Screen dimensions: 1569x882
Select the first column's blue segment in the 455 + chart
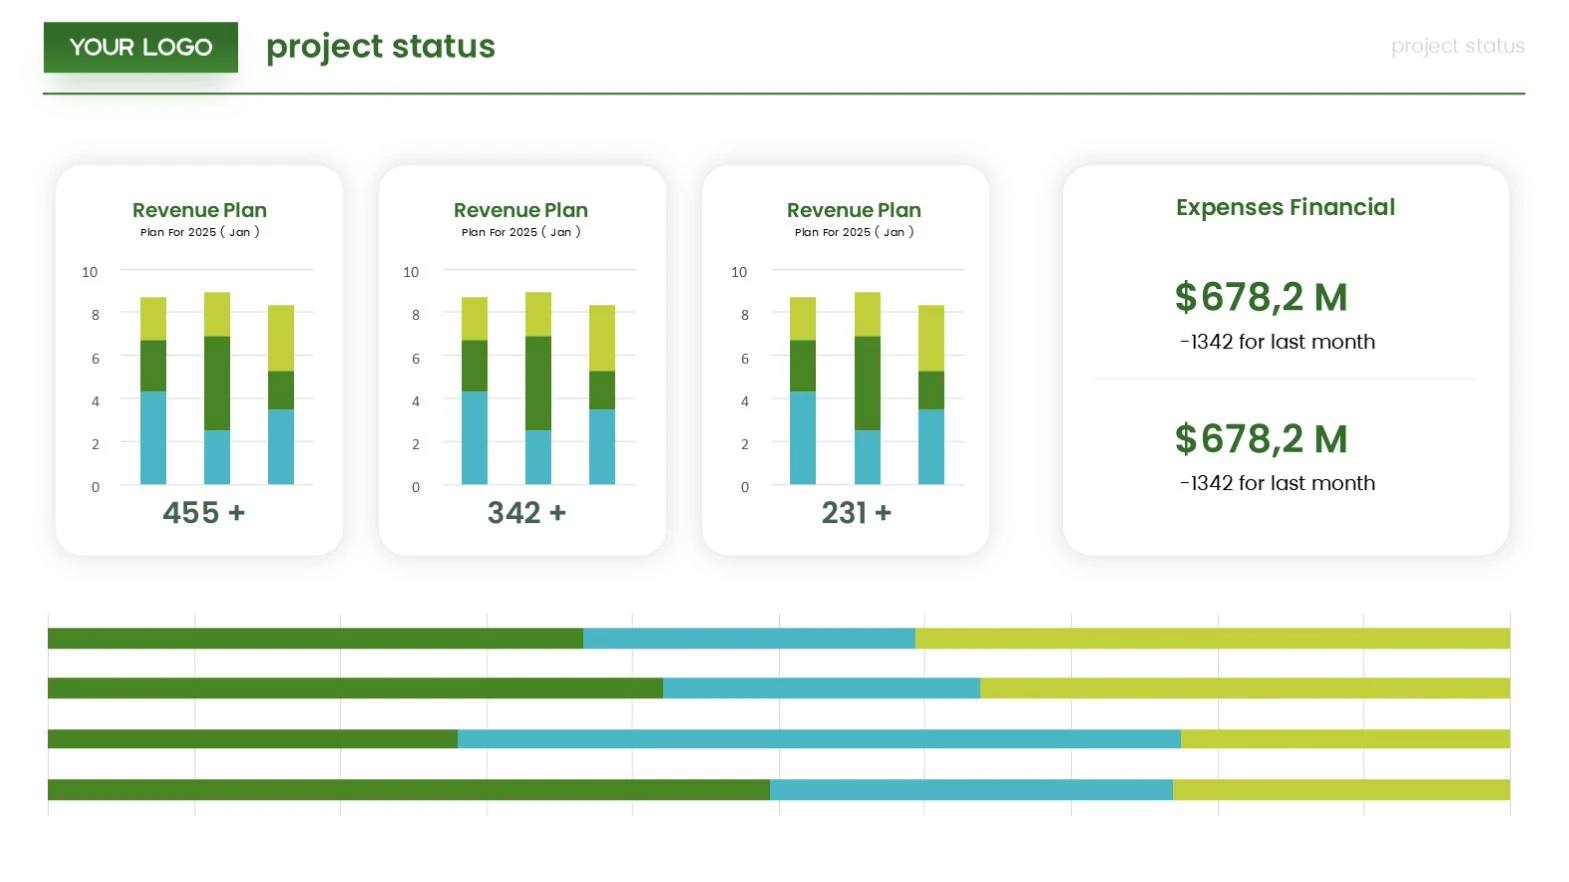point(153,438)
